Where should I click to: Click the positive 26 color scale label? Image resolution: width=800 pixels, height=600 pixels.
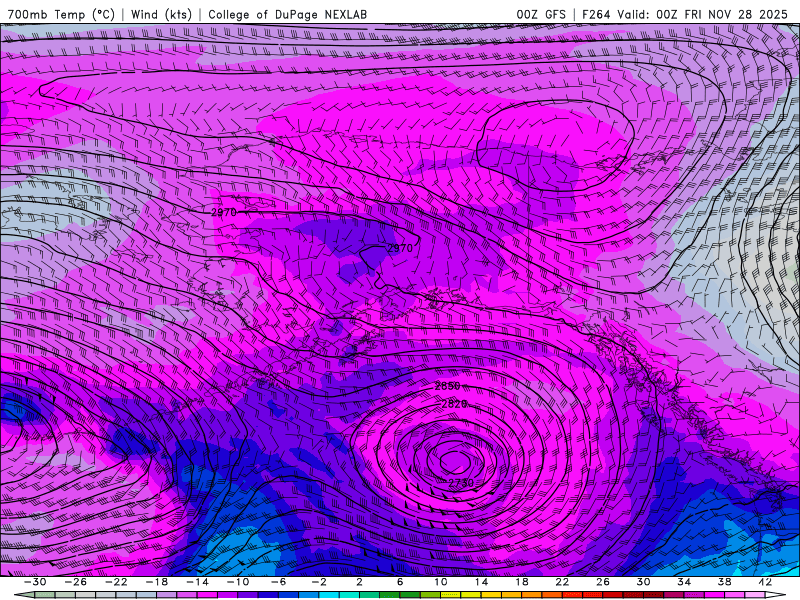(603, 582)
